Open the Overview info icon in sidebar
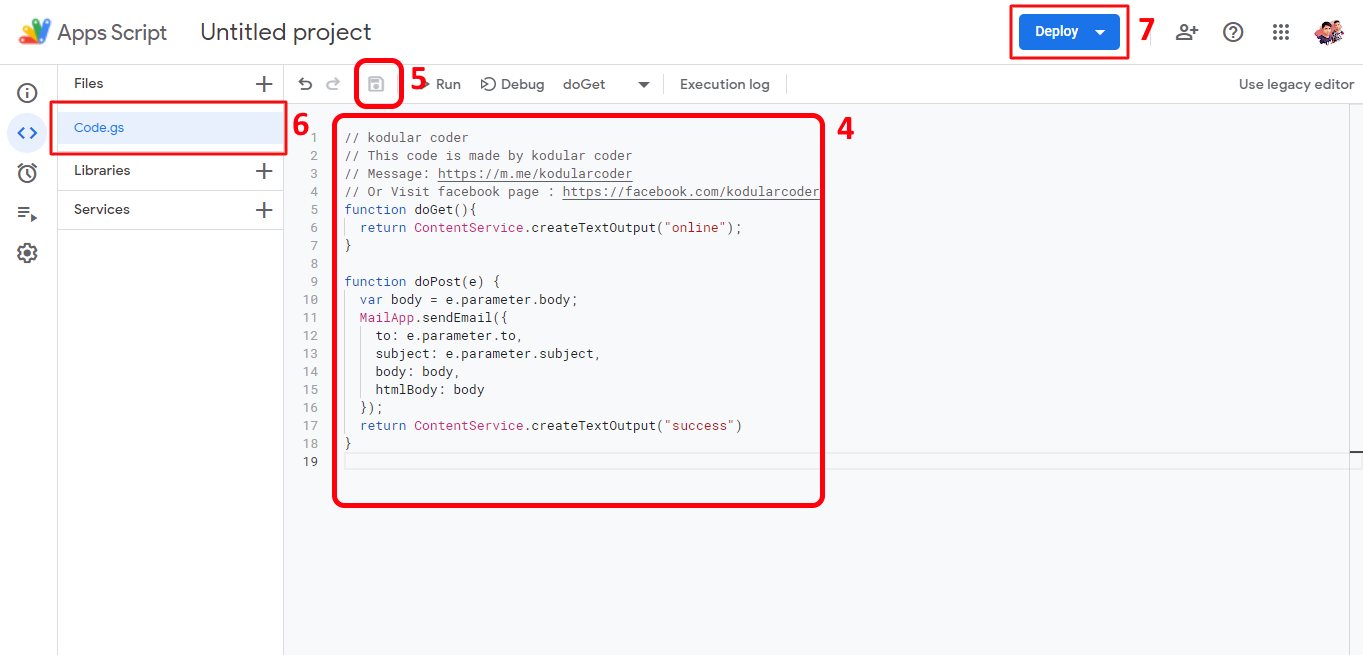Image resolution: width=1363 pixels, height=655 pixels. pos(27,93)
